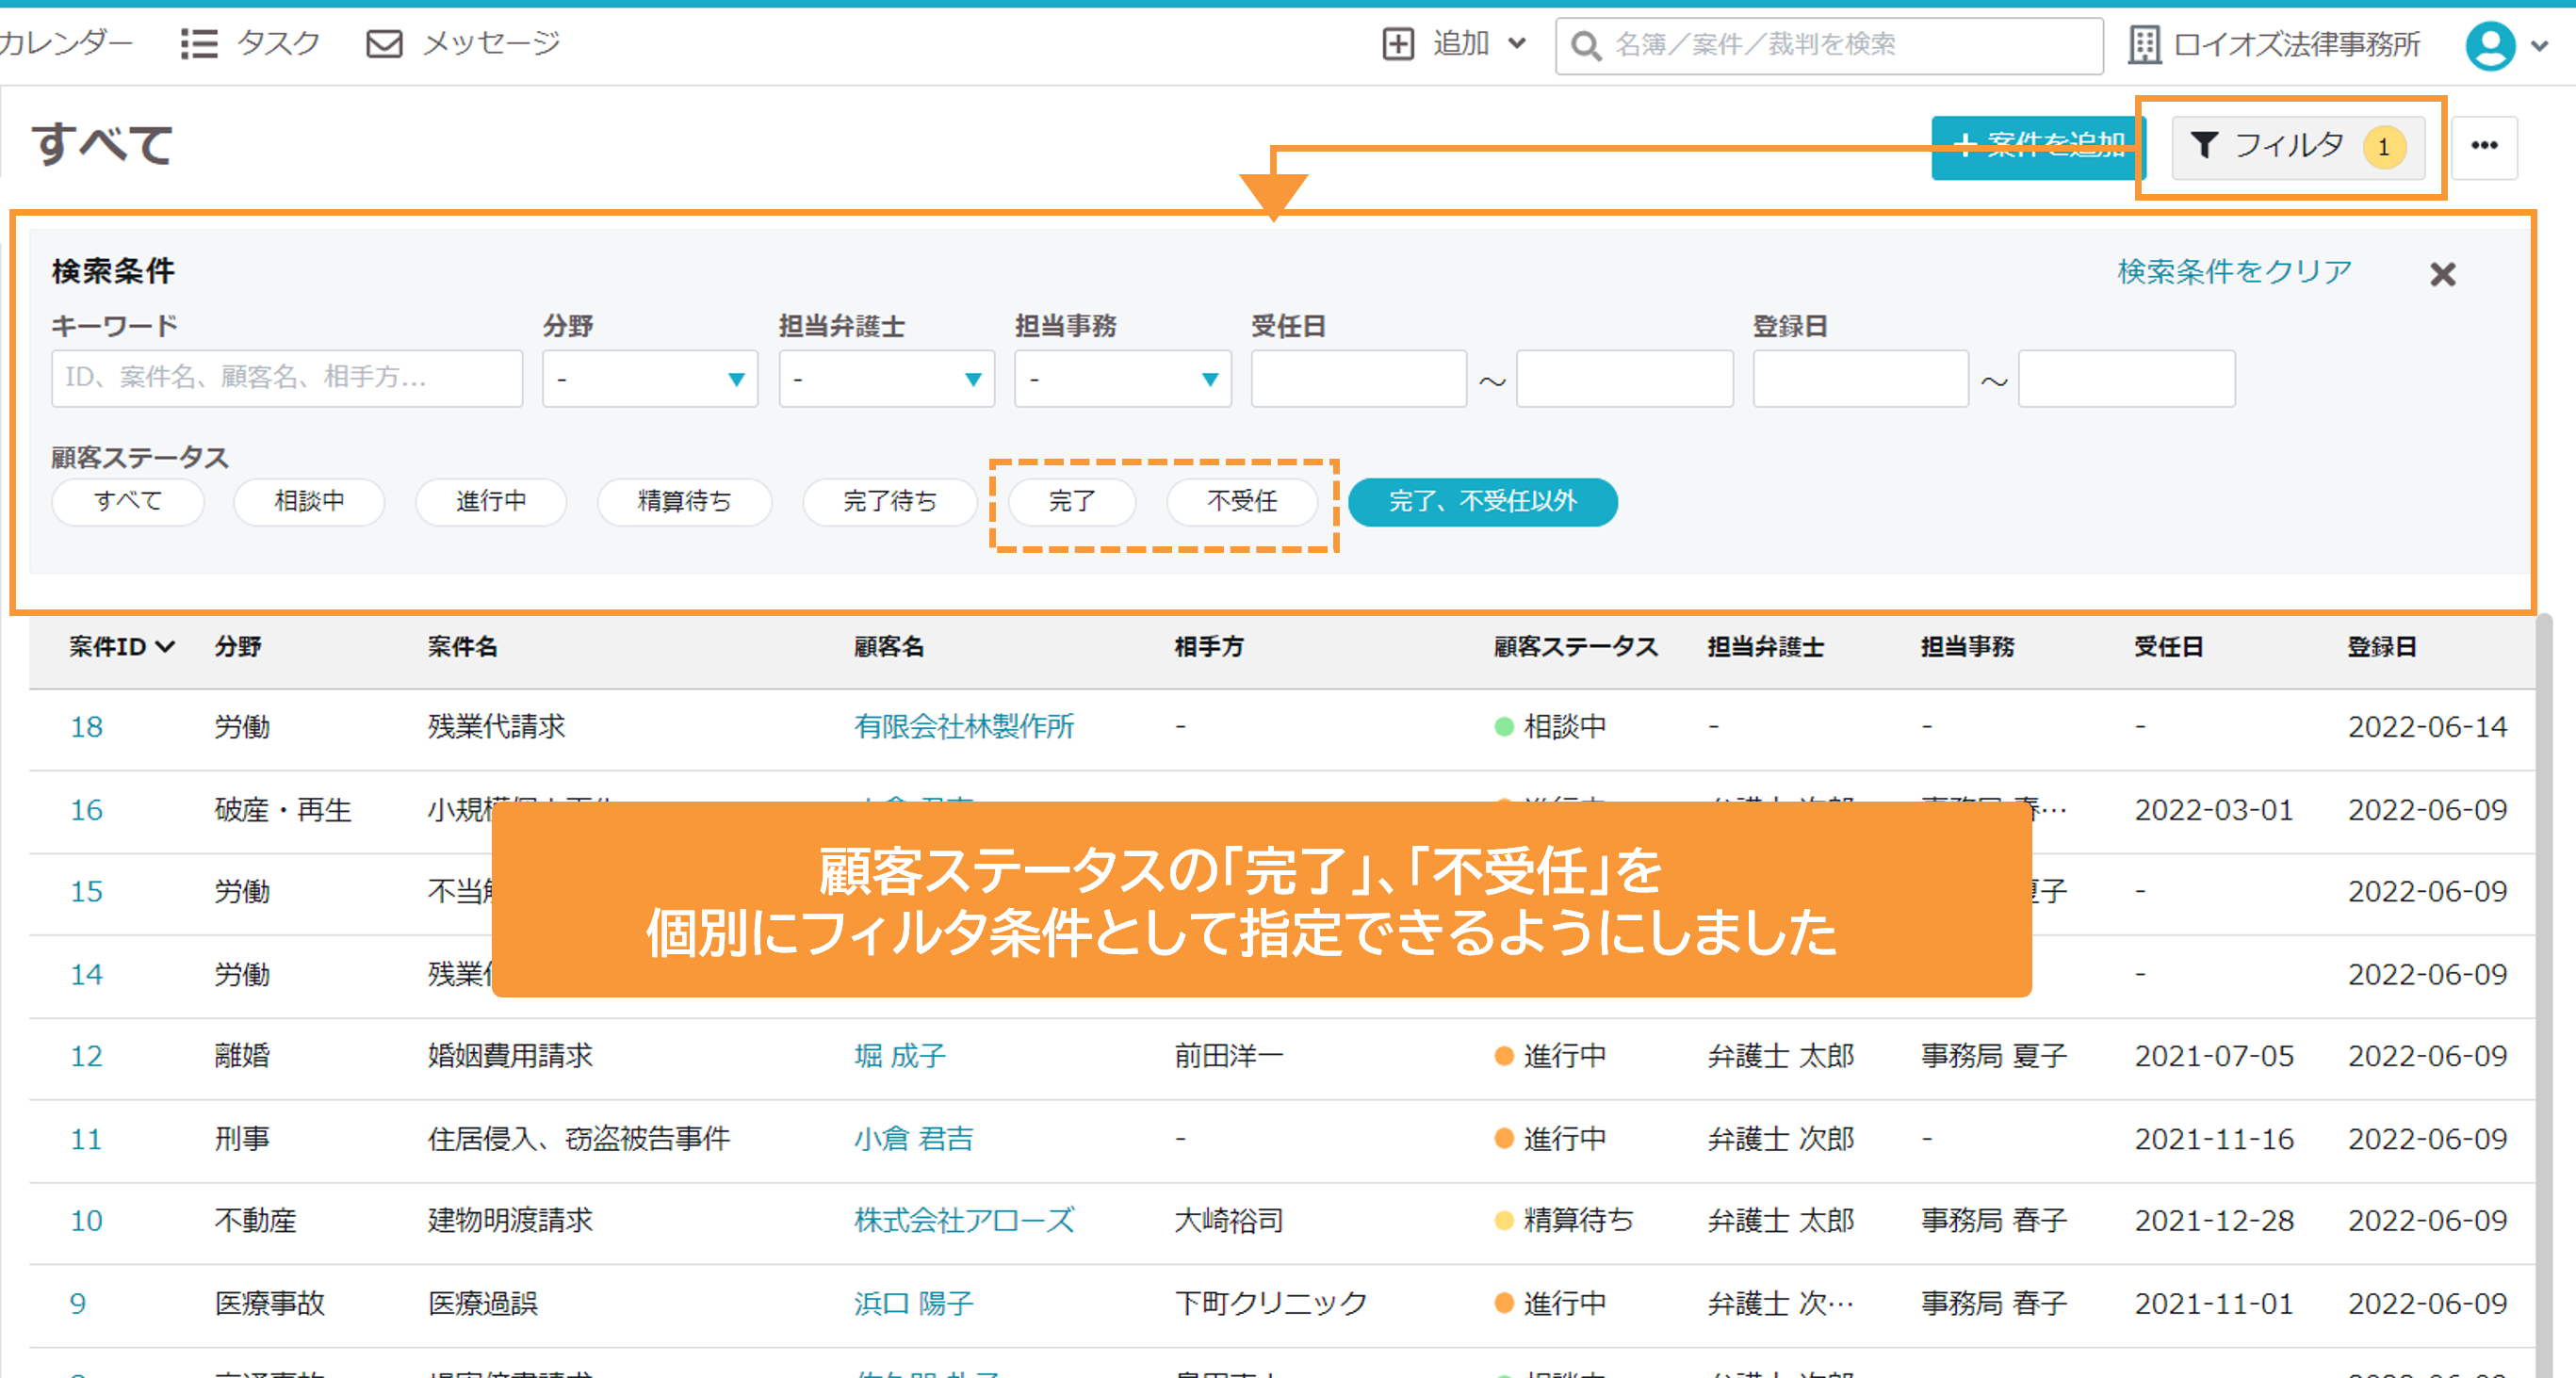This screenshot has width=2576, height=1378.
Task: Click the search magnifier icon
Action: point(1585,45)
